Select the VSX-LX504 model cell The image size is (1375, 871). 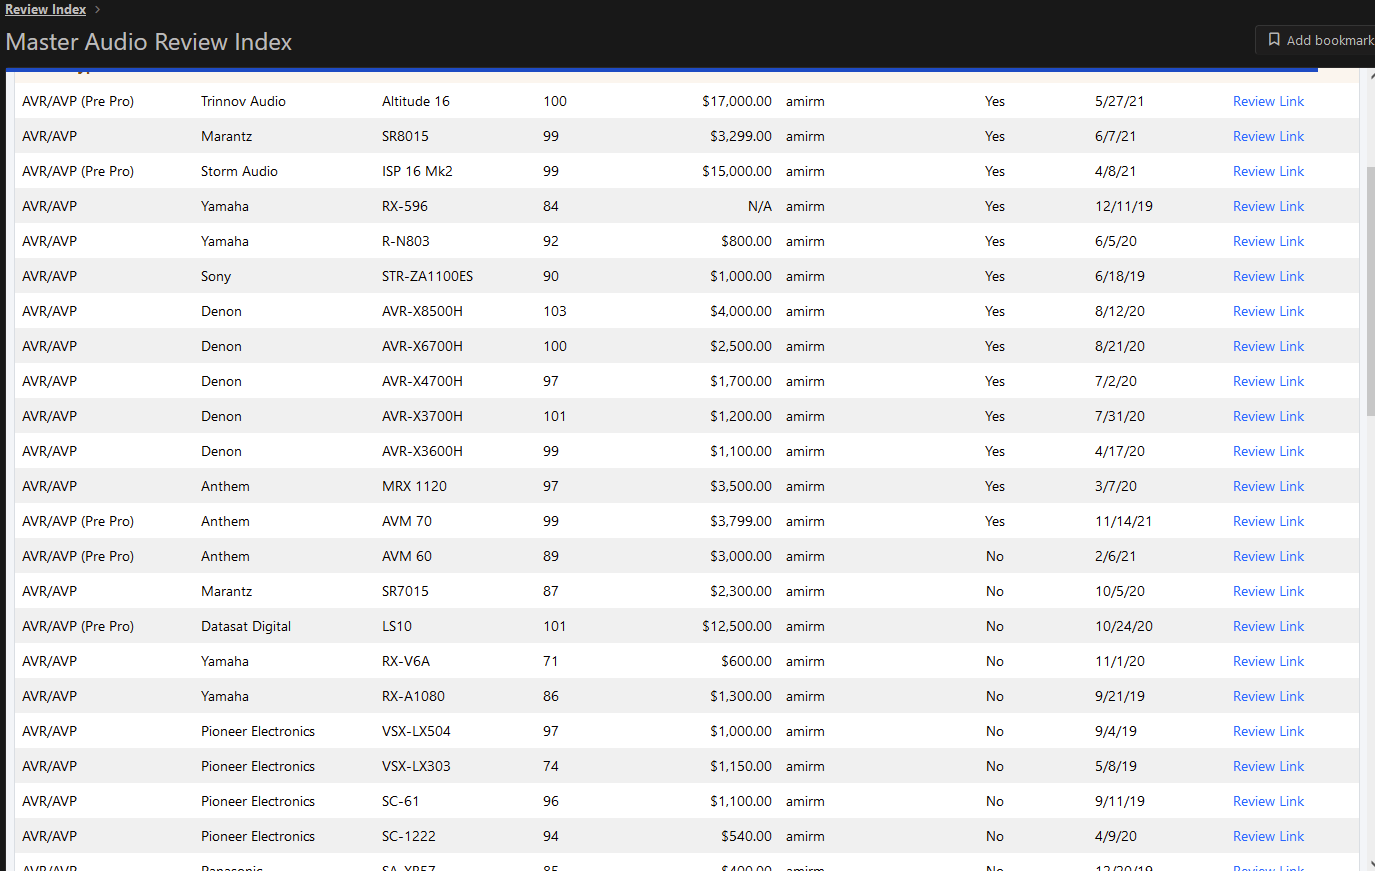tap(416, 731)
